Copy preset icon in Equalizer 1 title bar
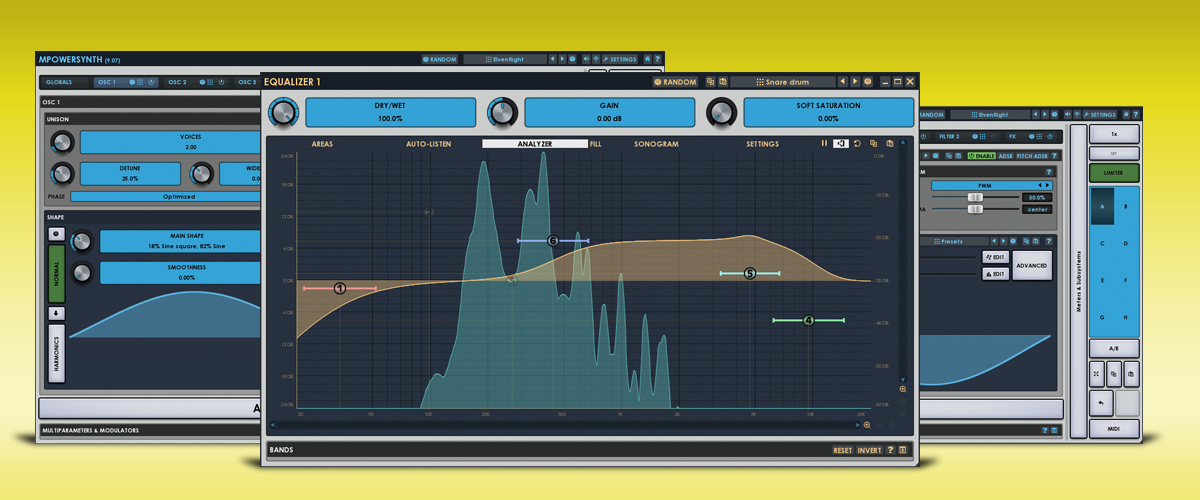Image resolution: width=1200 pixels, height=500 pixels. 709,81
